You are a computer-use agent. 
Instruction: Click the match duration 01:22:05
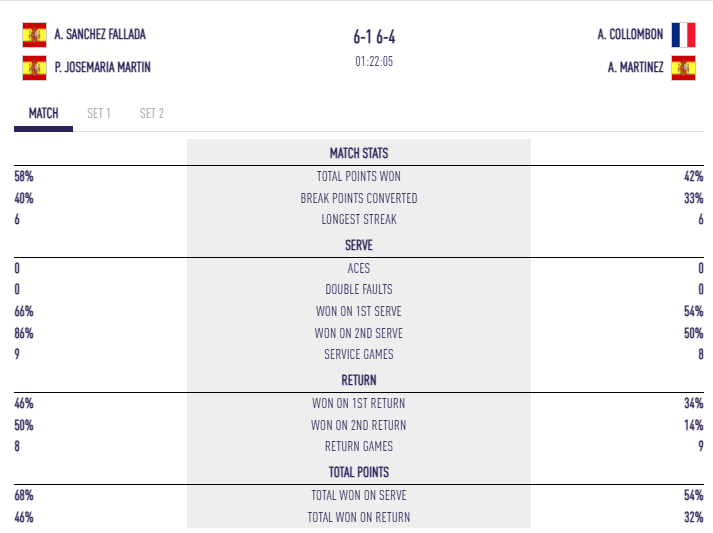click(x=374, y=61)
